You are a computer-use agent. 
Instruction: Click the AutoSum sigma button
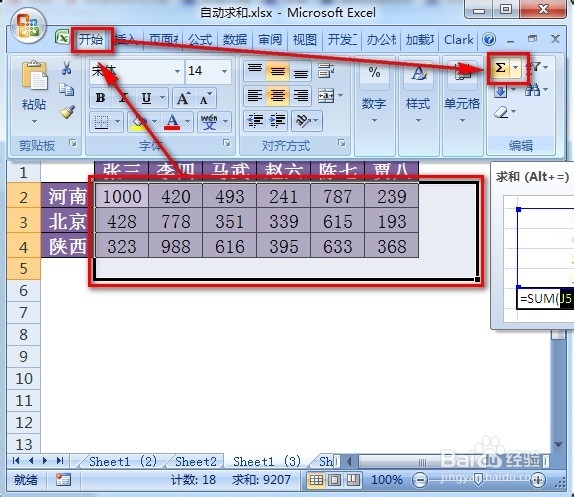(500, 68)
